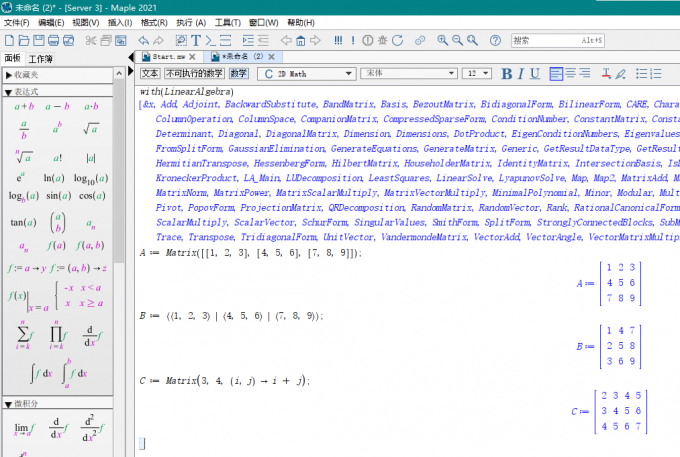Save the worksheet with the floppy icon
Viewport: 680px width, 457px height.
39,40
